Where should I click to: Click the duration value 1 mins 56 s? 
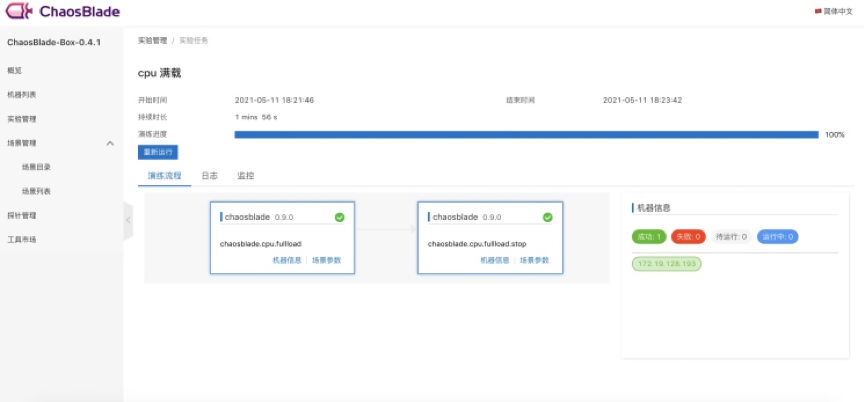[x=256, y=117]
